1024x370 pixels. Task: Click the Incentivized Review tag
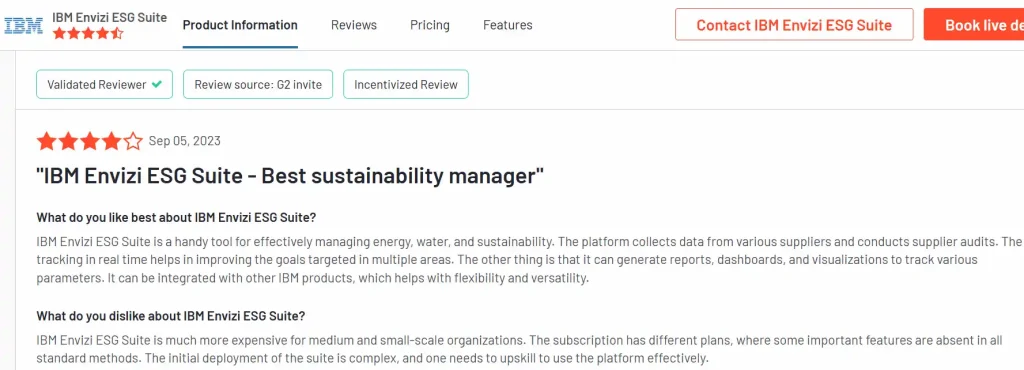click(x=406, y=84)
